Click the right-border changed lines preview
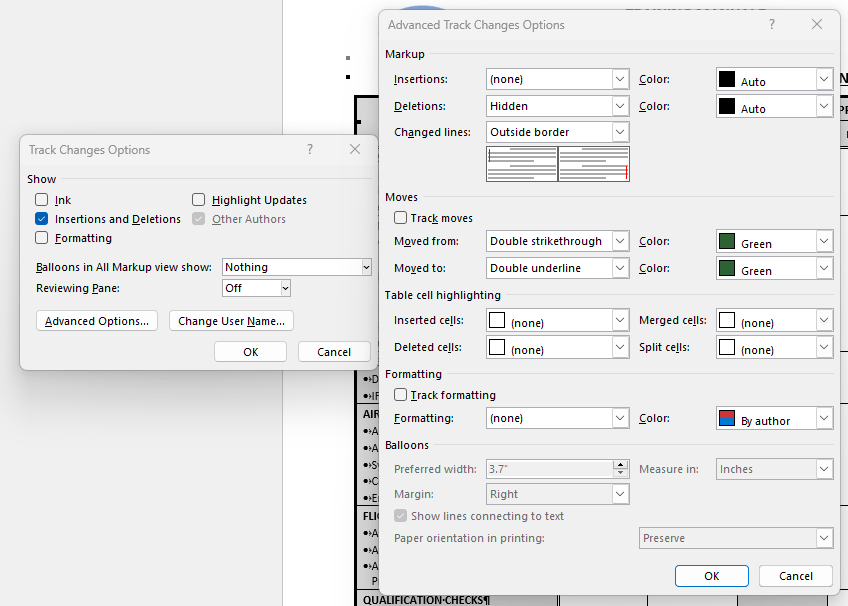848x606 pixels. pyautogui.click(x=594, y=164)
